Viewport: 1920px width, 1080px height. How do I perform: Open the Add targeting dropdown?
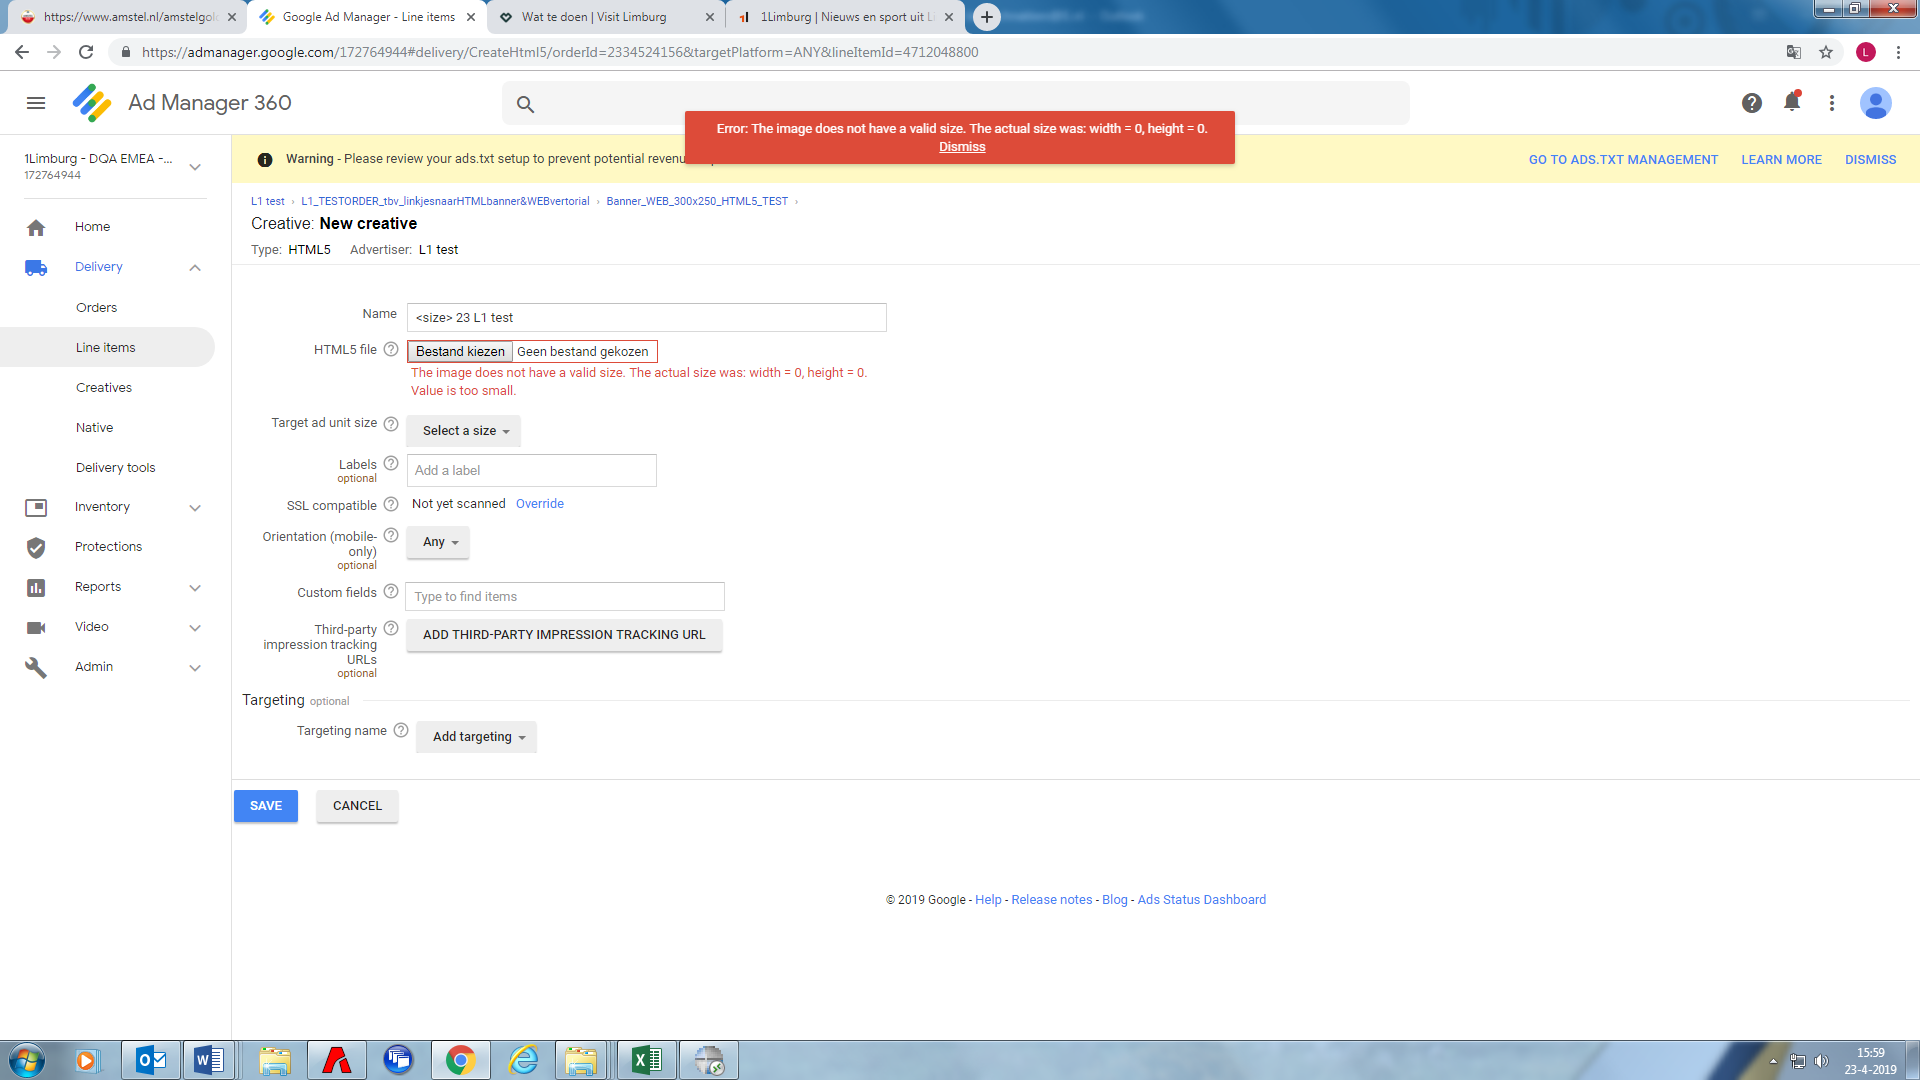(x=477, y=737)
